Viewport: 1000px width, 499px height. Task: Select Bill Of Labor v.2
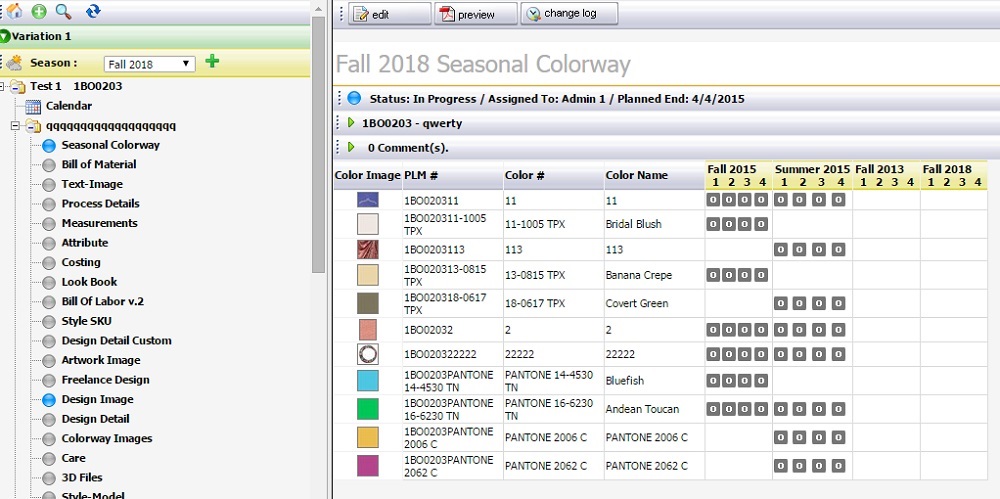click(x=103, y=301)
